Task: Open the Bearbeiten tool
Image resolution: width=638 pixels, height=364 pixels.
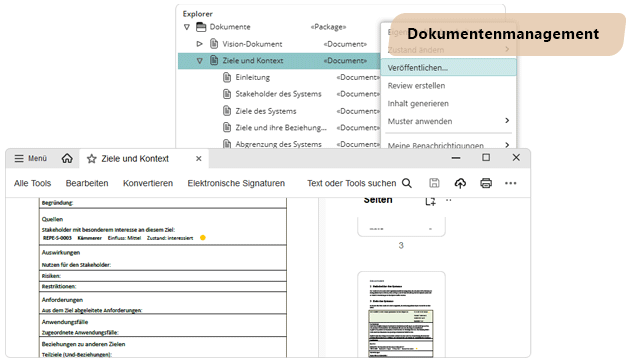Action: (x=87, y=183)
